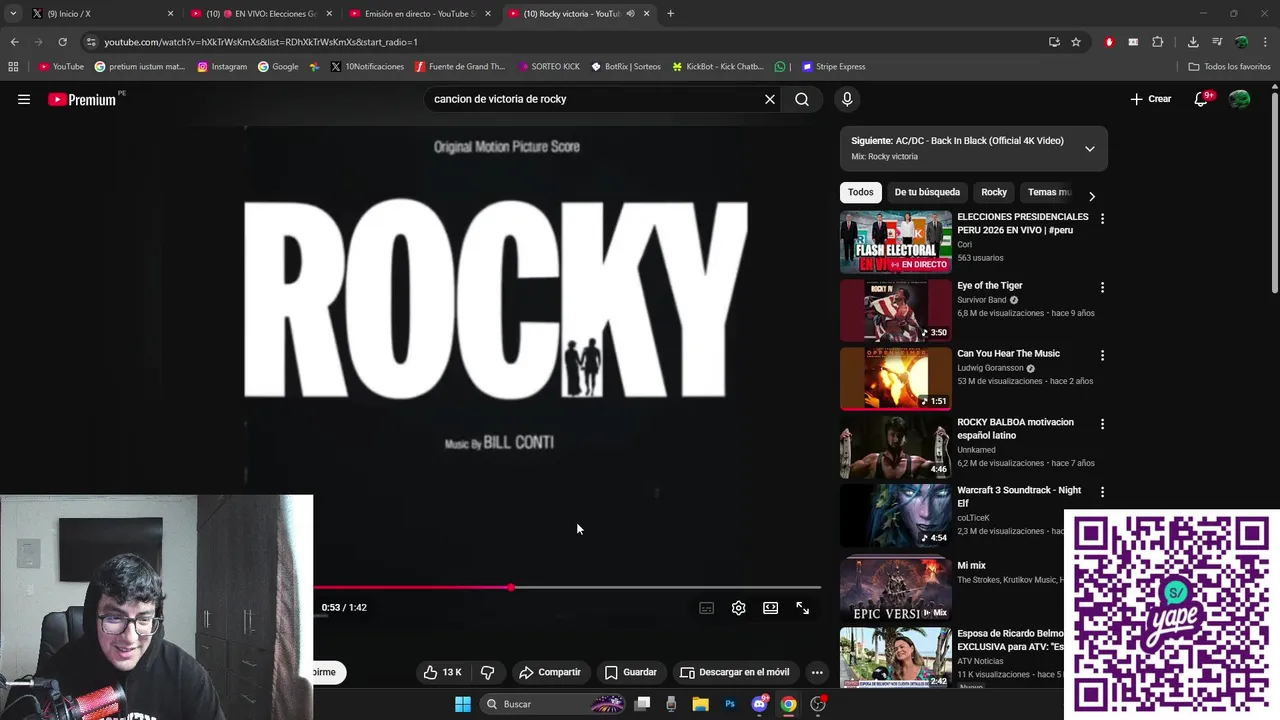Click the Compartir button

click(550, 672)
